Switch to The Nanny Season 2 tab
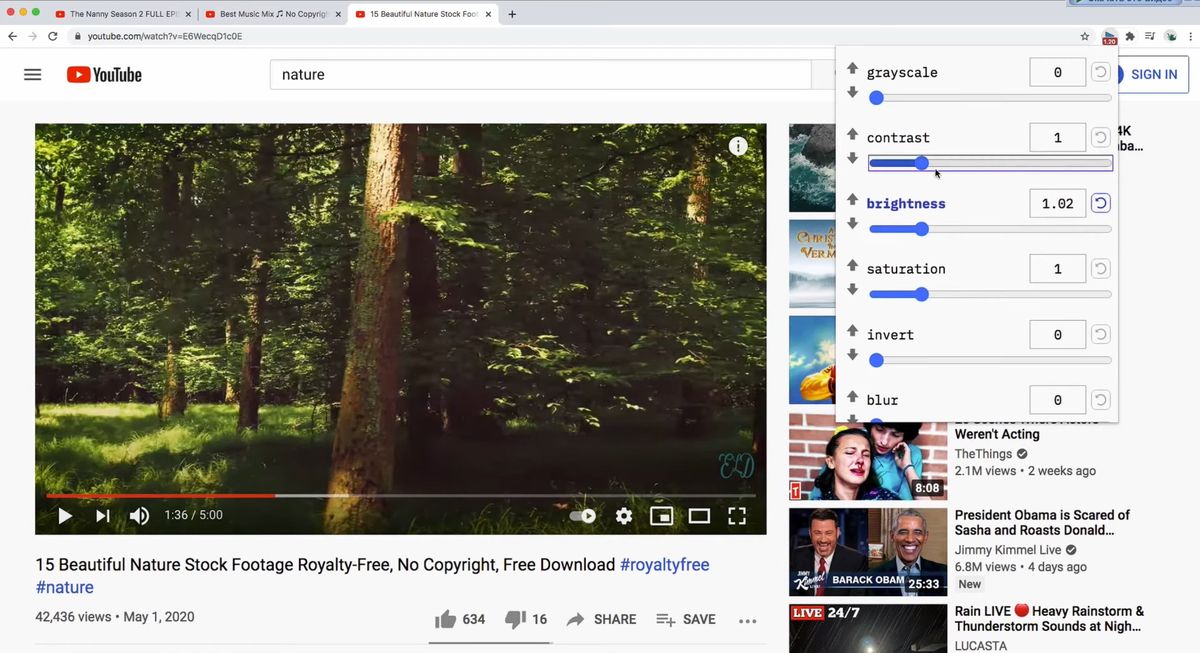Image resolution: width=1200 pixels, height=653 pixels. coord(121,14)
